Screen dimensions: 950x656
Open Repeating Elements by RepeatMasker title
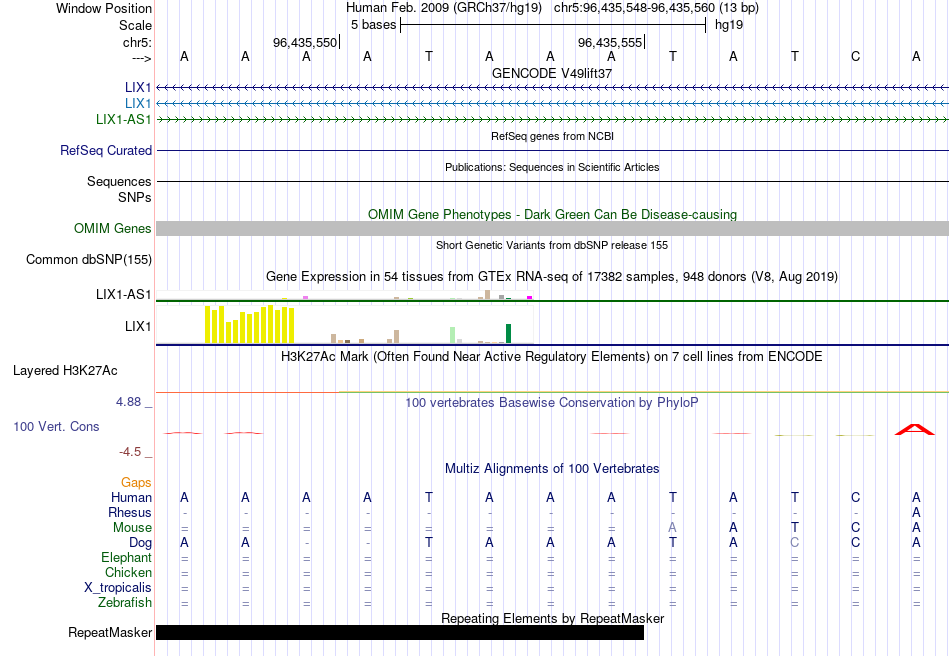pyautogui.click(x=552, y=618)
